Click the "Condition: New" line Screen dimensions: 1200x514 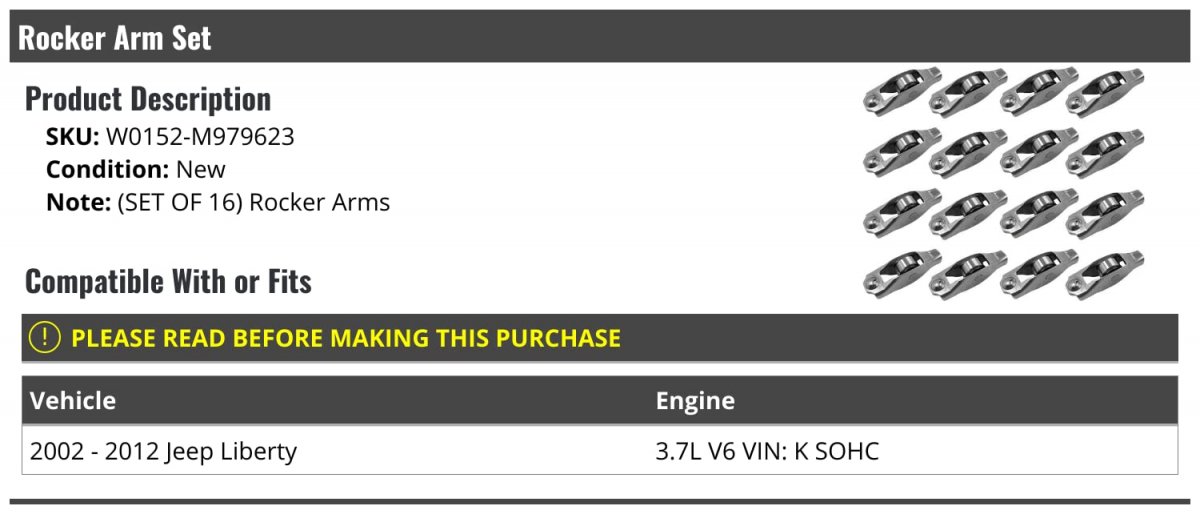136,170
